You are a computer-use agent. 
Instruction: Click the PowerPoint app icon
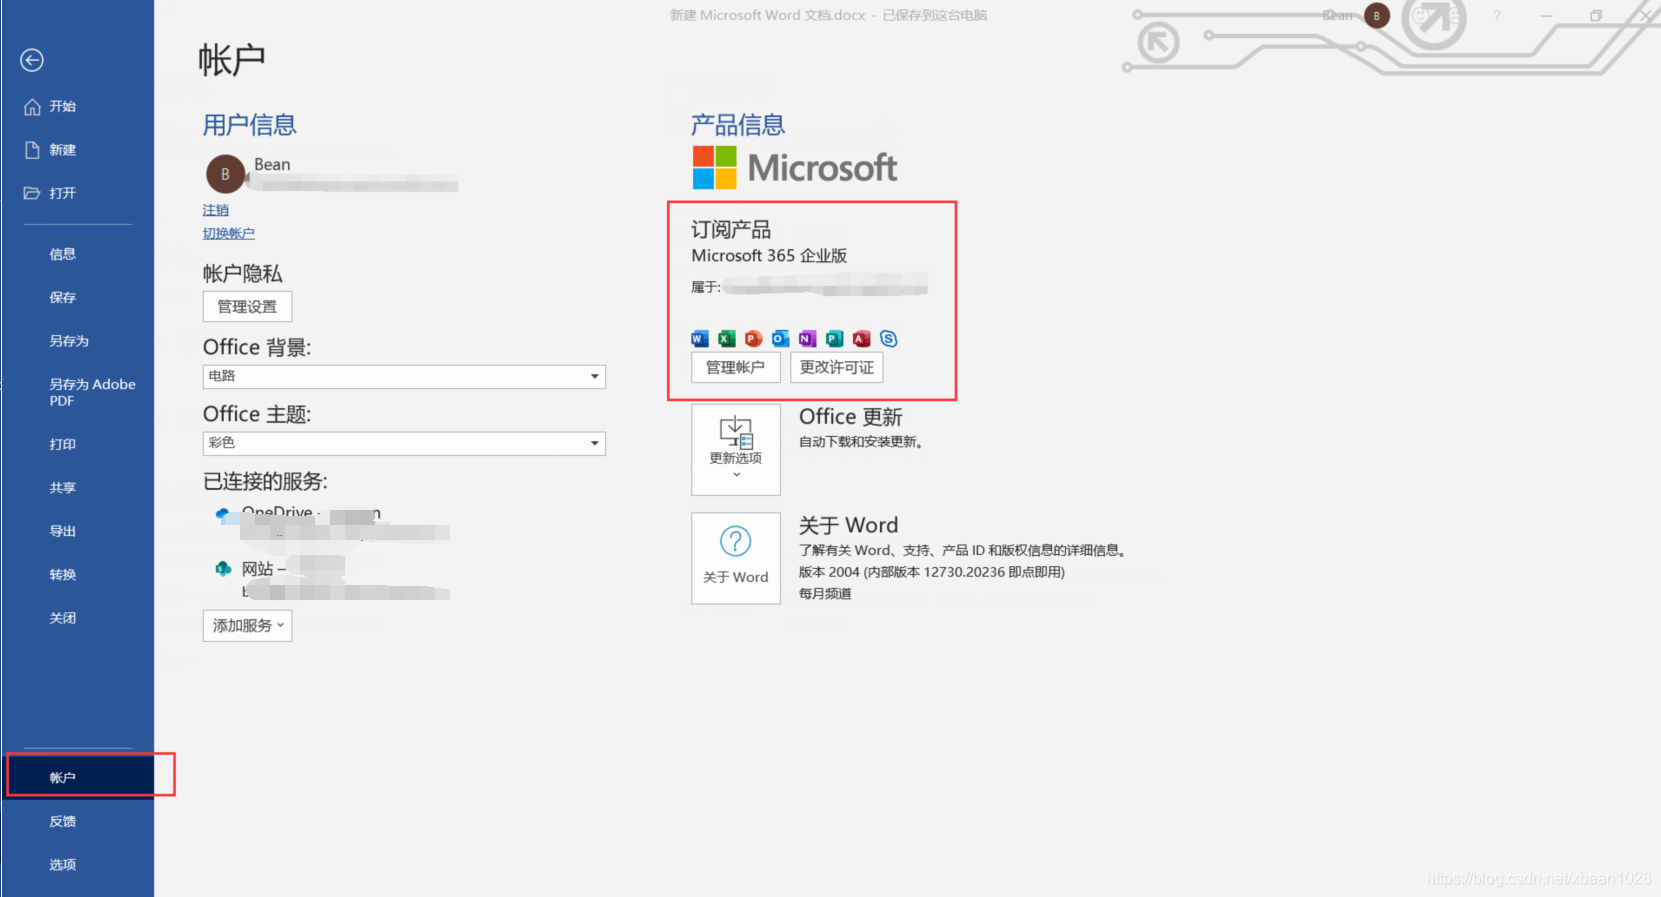pos(754,339)
